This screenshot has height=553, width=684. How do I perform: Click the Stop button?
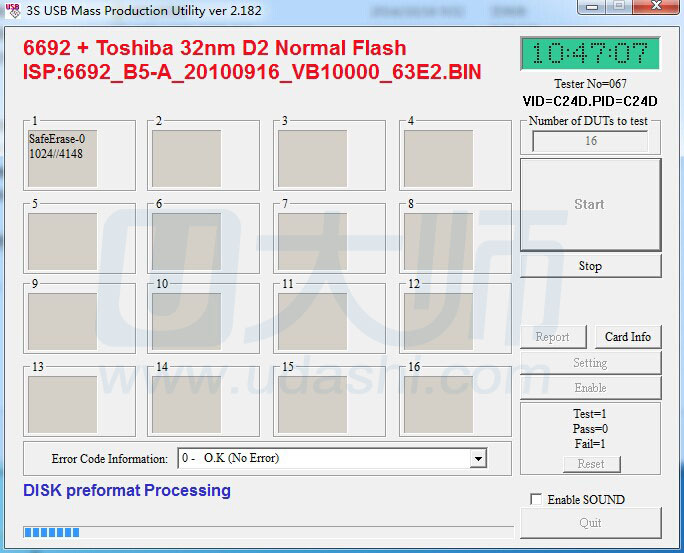[x=590, y=266]
